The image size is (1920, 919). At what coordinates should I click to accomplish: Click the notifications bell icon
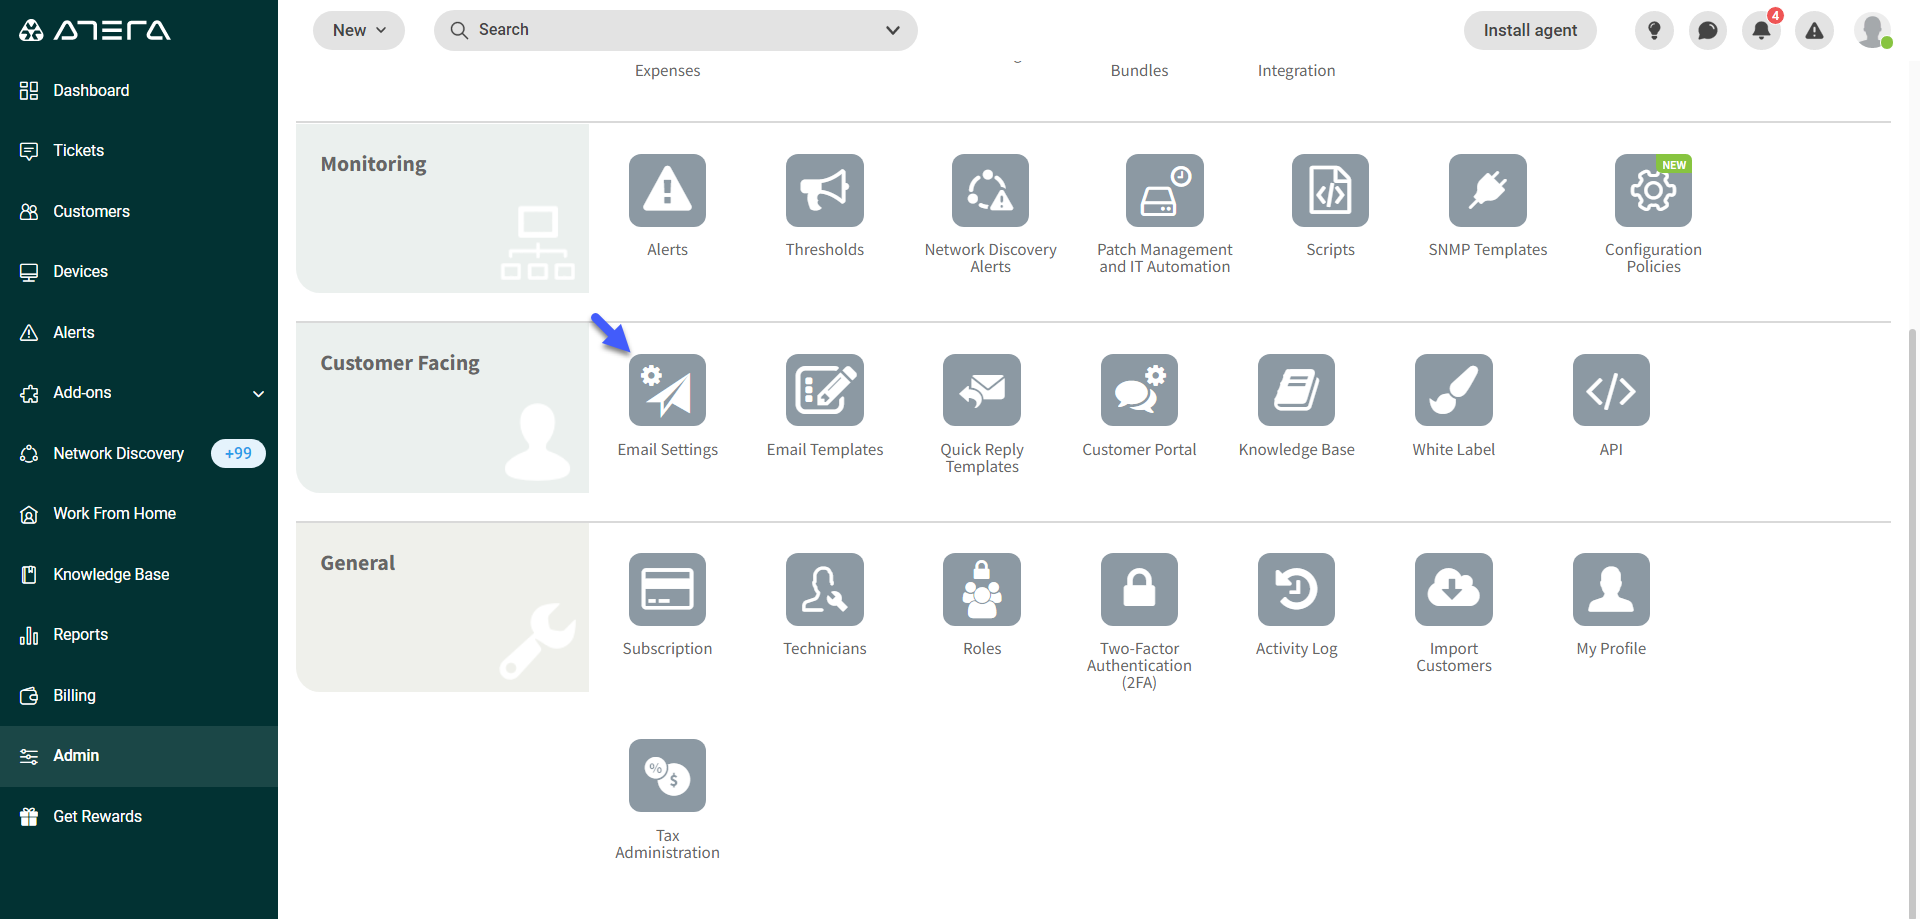(1761, 30)
